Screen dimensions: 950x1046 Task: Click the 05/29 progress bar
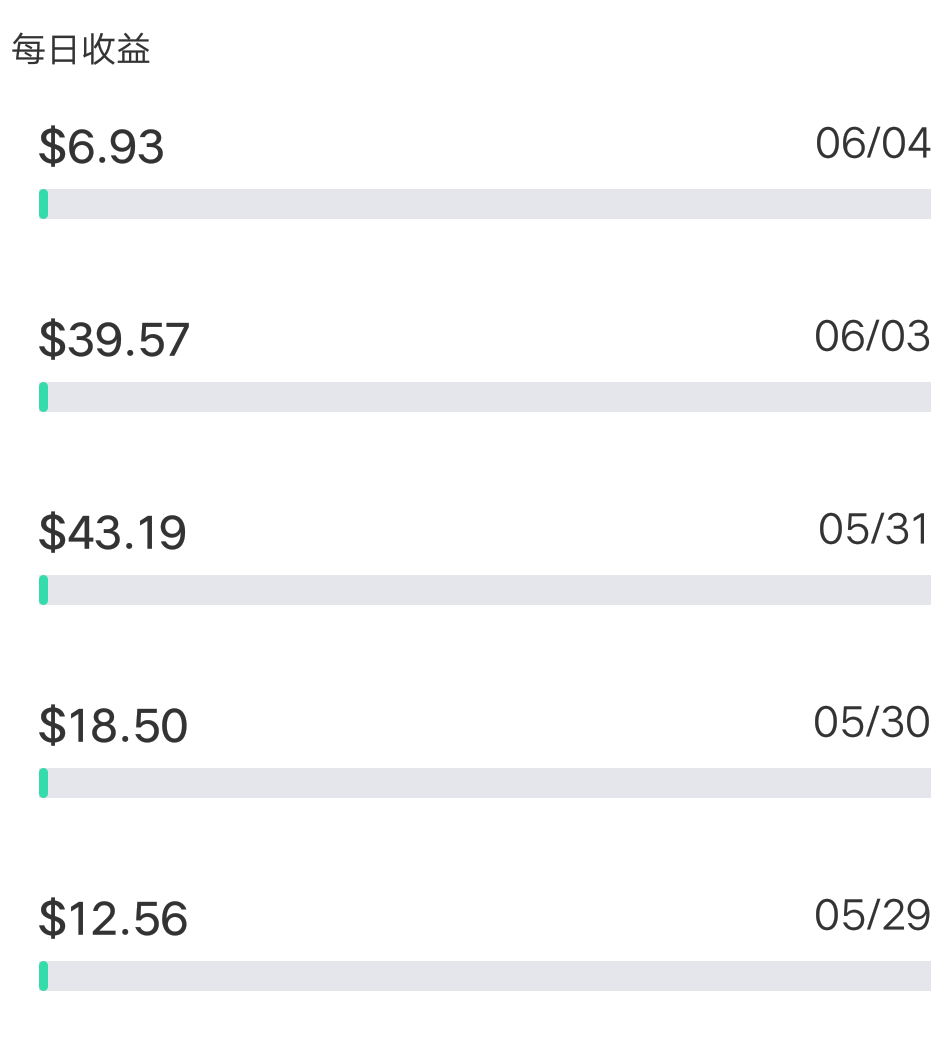[x=485, y=976]
